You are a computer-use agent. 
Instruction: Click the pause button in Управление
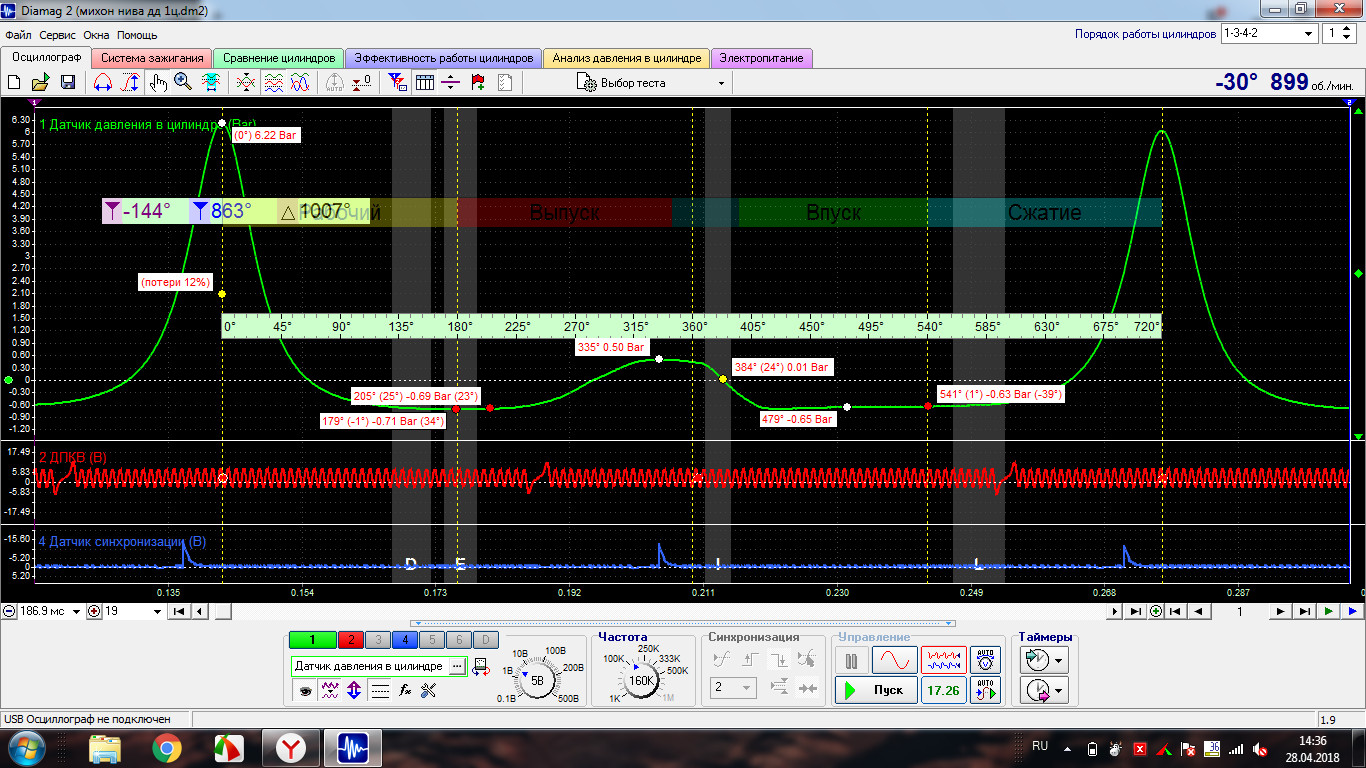pyautogui.click(x=852, y=661)
